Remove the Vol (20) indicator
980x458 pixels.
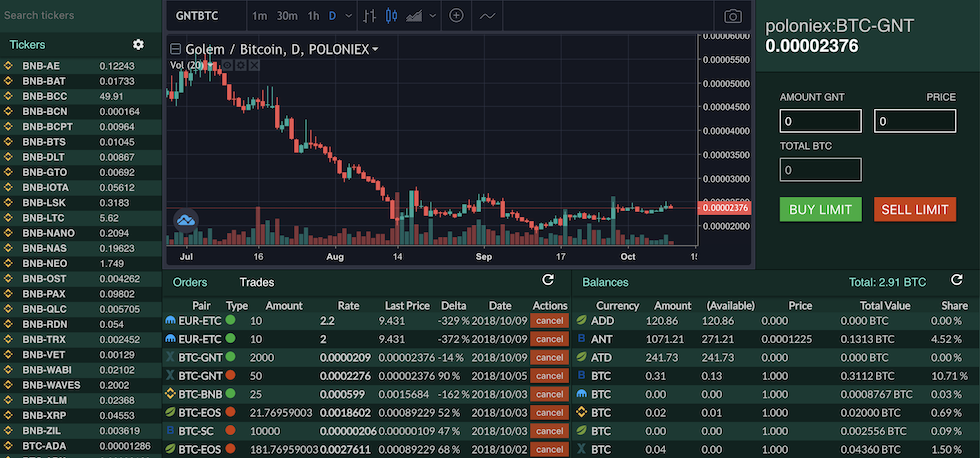click(253, 65)
